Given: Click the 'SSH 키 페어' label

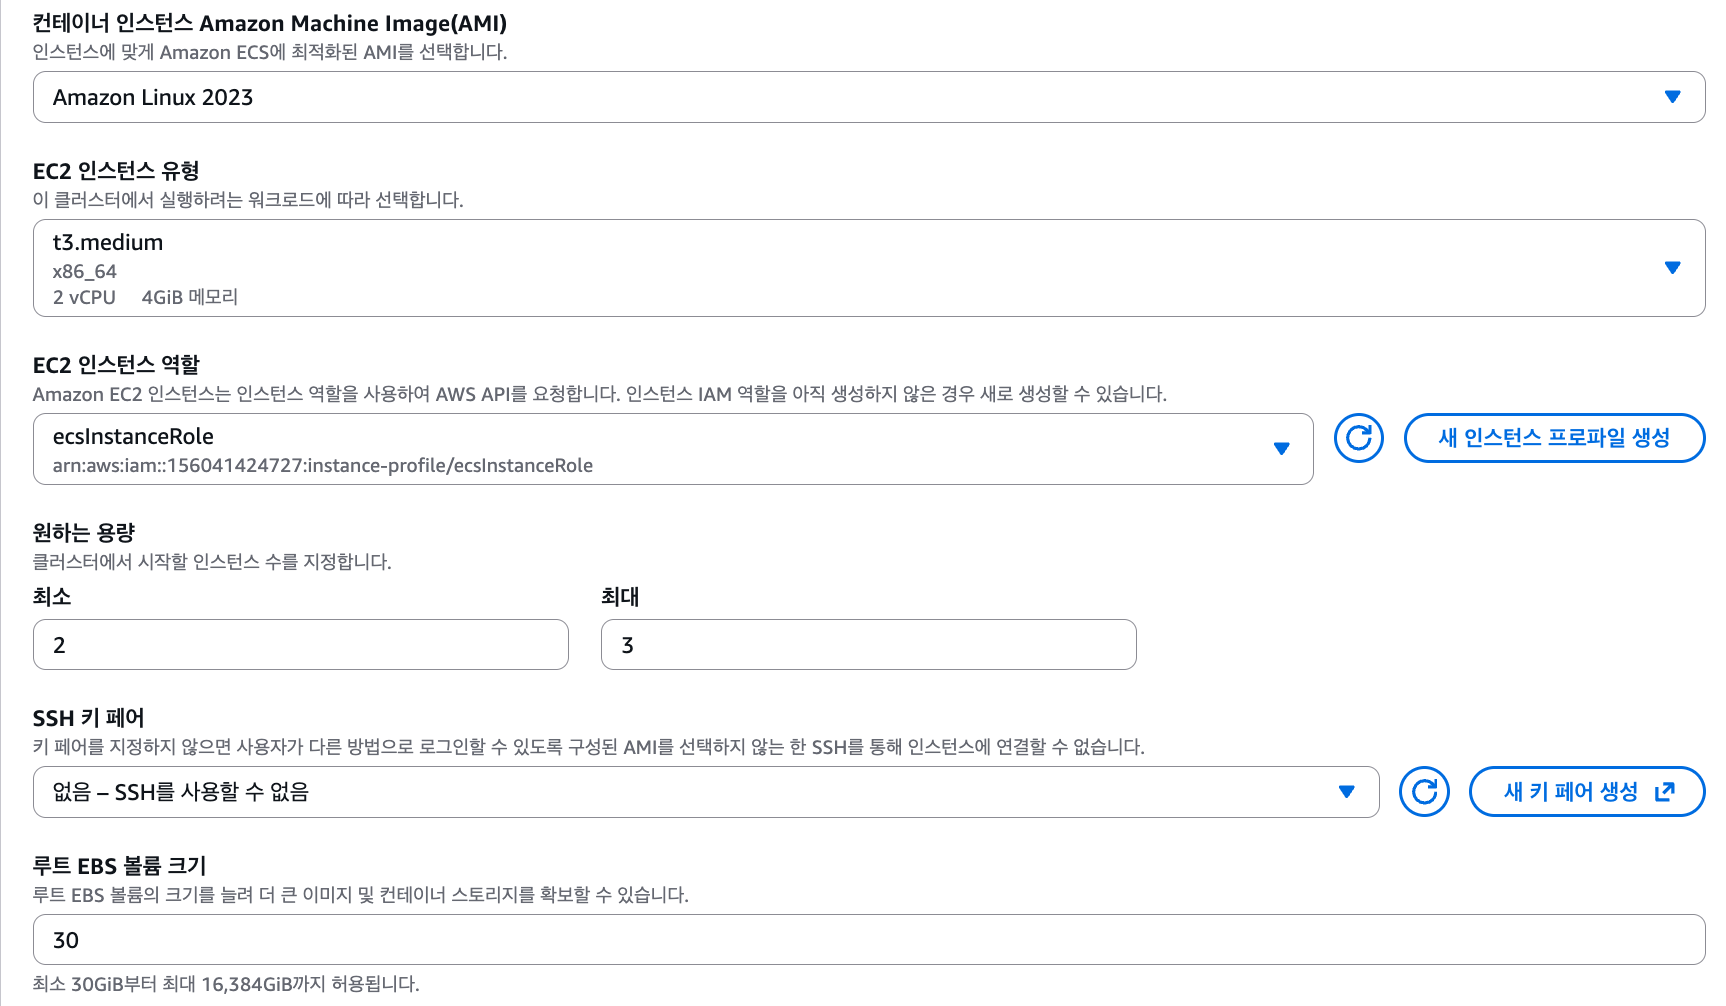Looking at the screenshot, I should [89, 718].
